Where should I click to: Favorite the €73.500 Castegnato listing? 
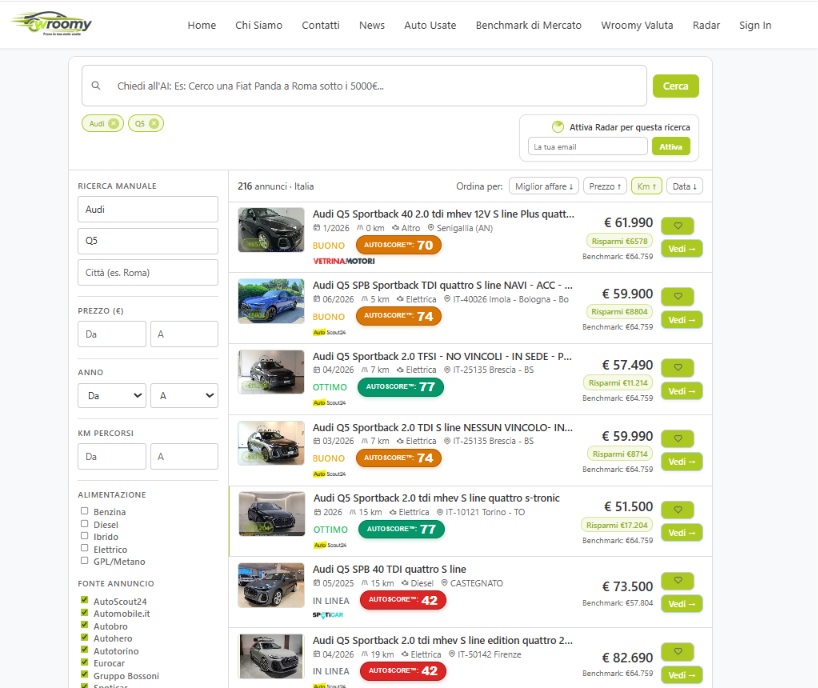678,581
